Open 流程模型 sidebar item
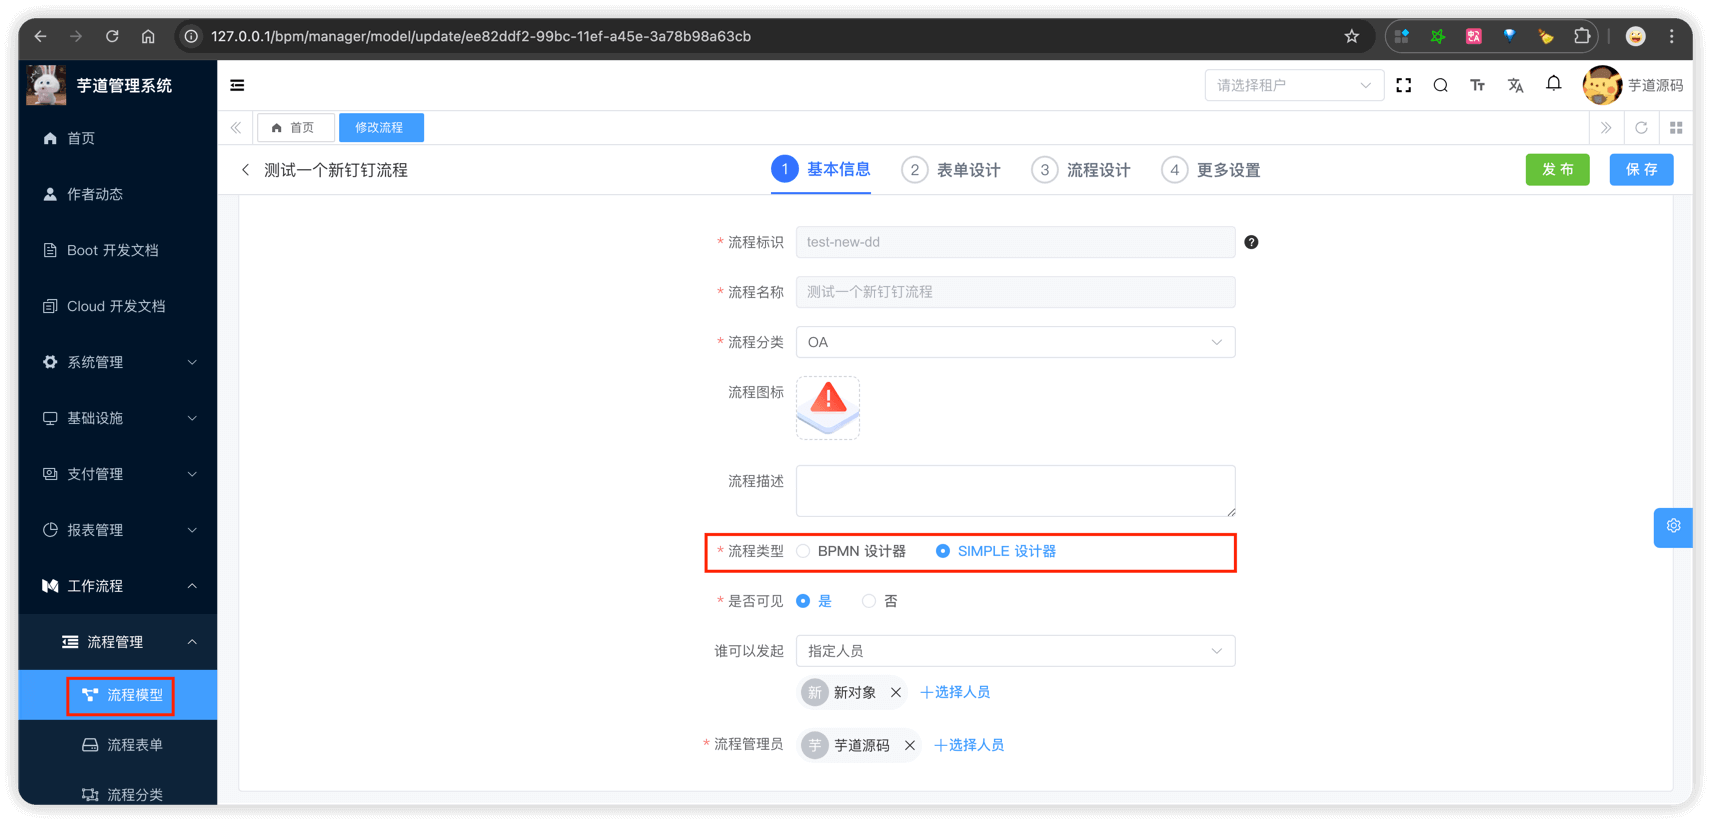The height and width of the screenshot is (823, 1711). pyautogui.click(x=118, y=695)
